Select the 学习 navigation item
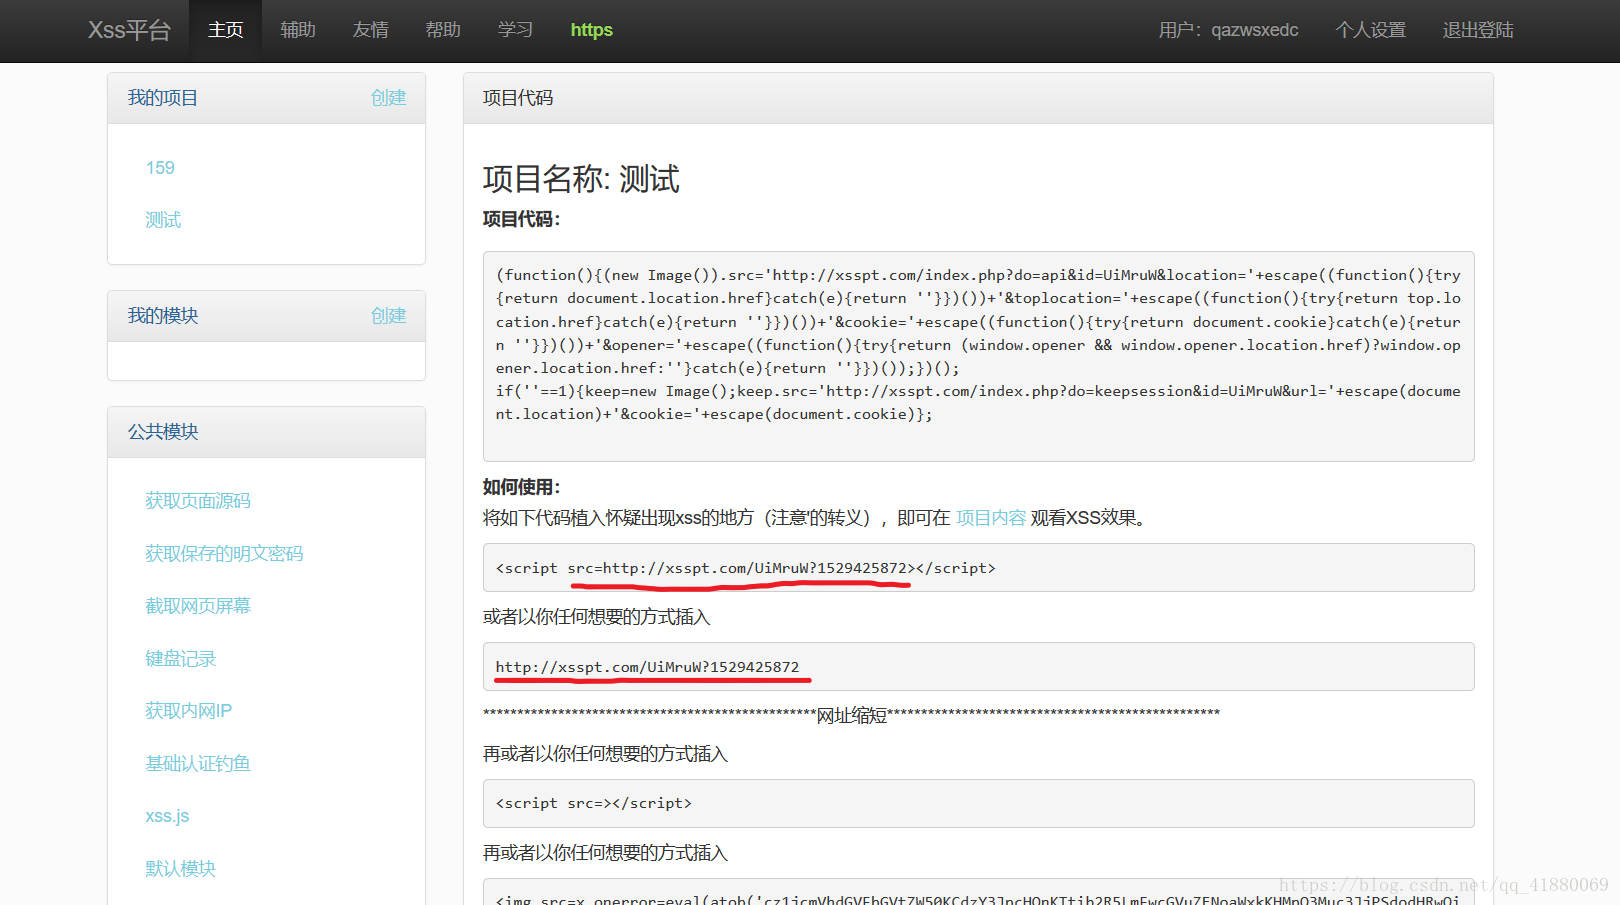The image size is (1620, 905). pos(516,30)
